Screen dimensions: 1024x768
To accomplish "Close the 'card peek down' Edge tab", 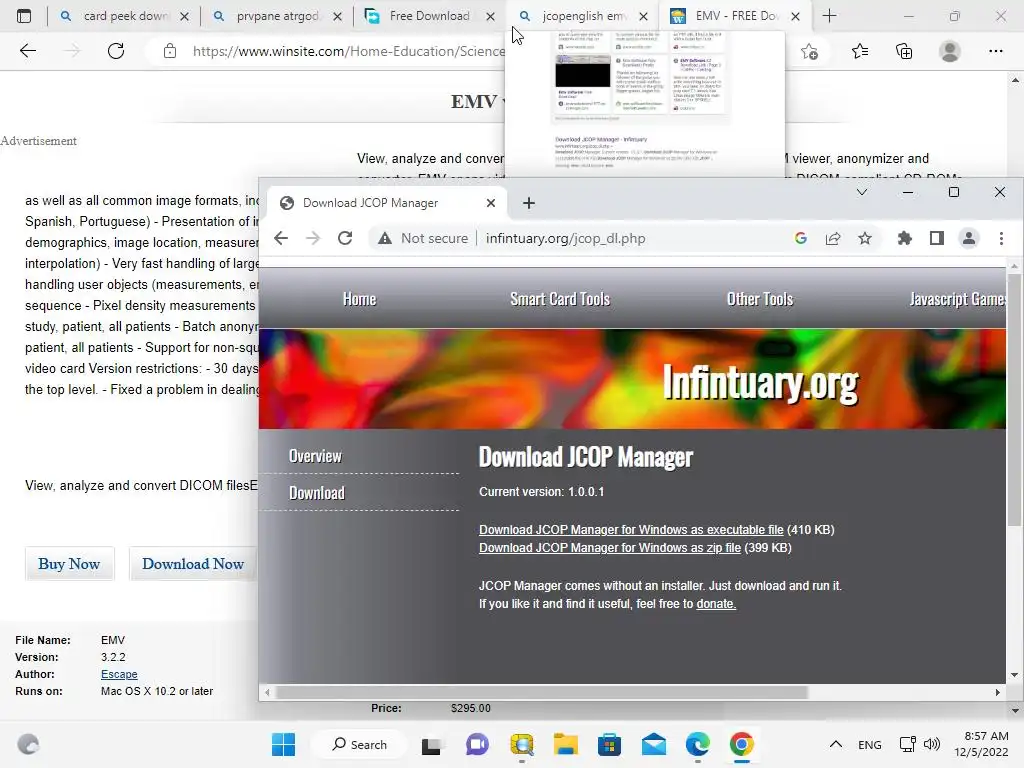I will click(185, 16).
